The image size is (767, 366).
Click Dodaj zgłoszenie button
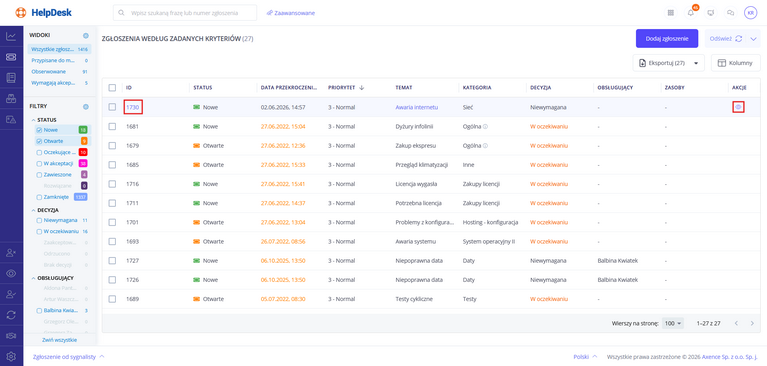point(667,38)
